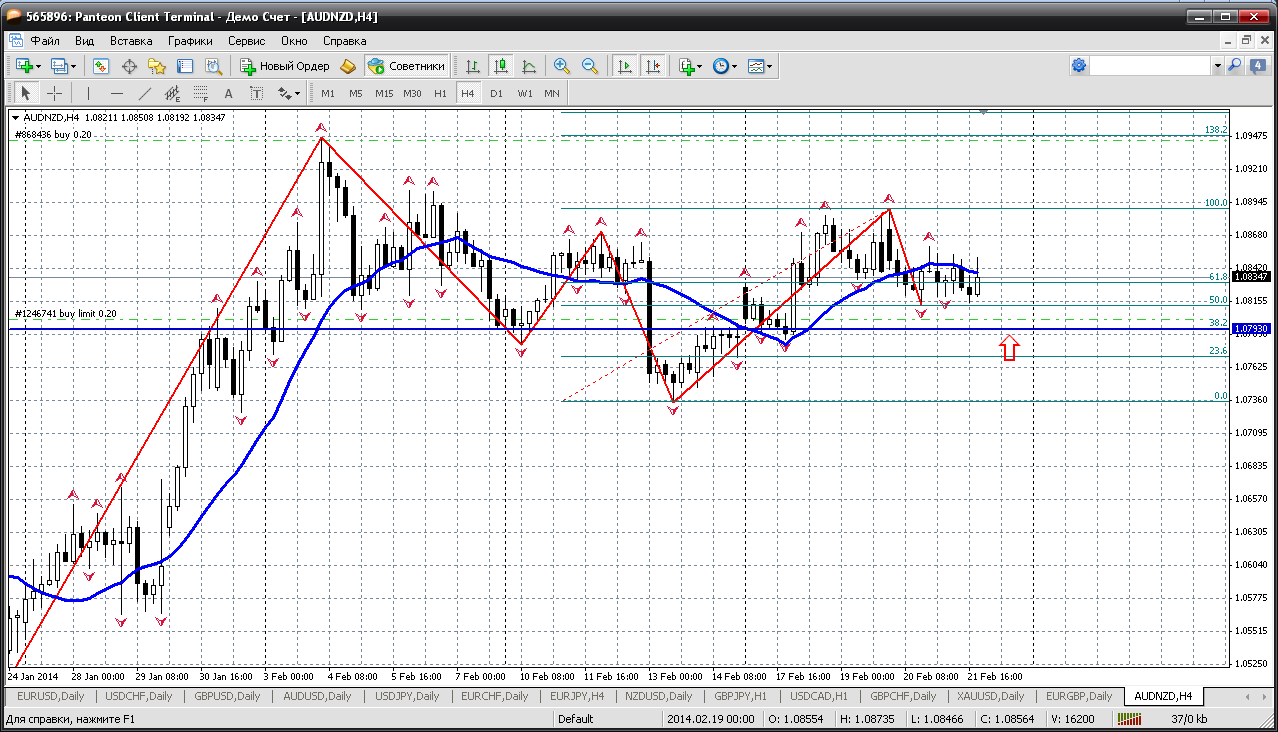
Task: Zoom out on the chart
Action: [590, 66]
